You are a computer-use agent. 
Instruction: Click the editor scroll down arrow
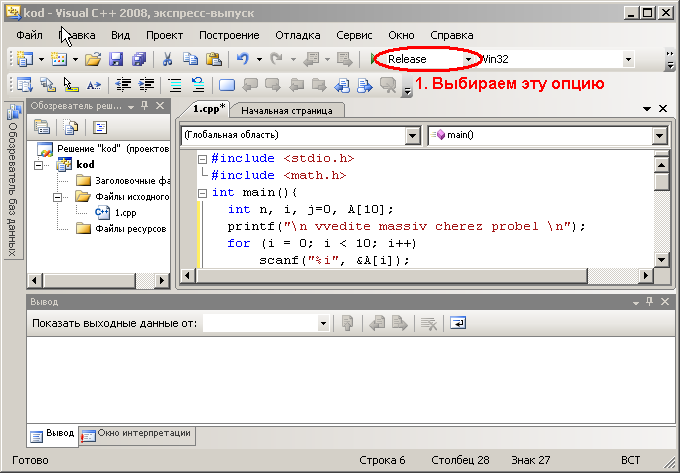tap(661, 260)
